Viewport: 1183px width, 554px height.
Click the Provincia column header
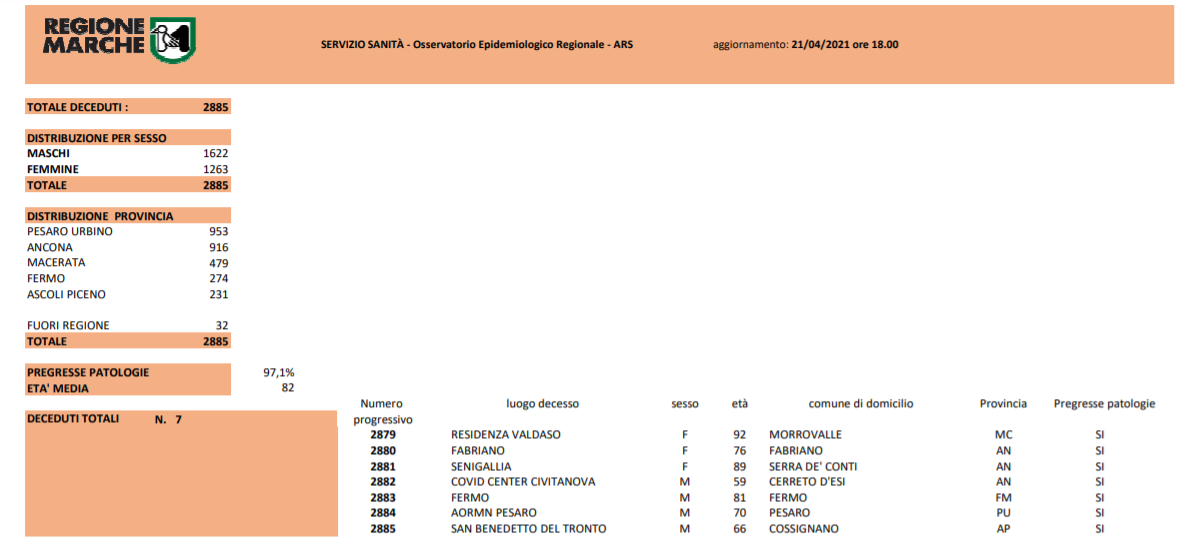1003,404
